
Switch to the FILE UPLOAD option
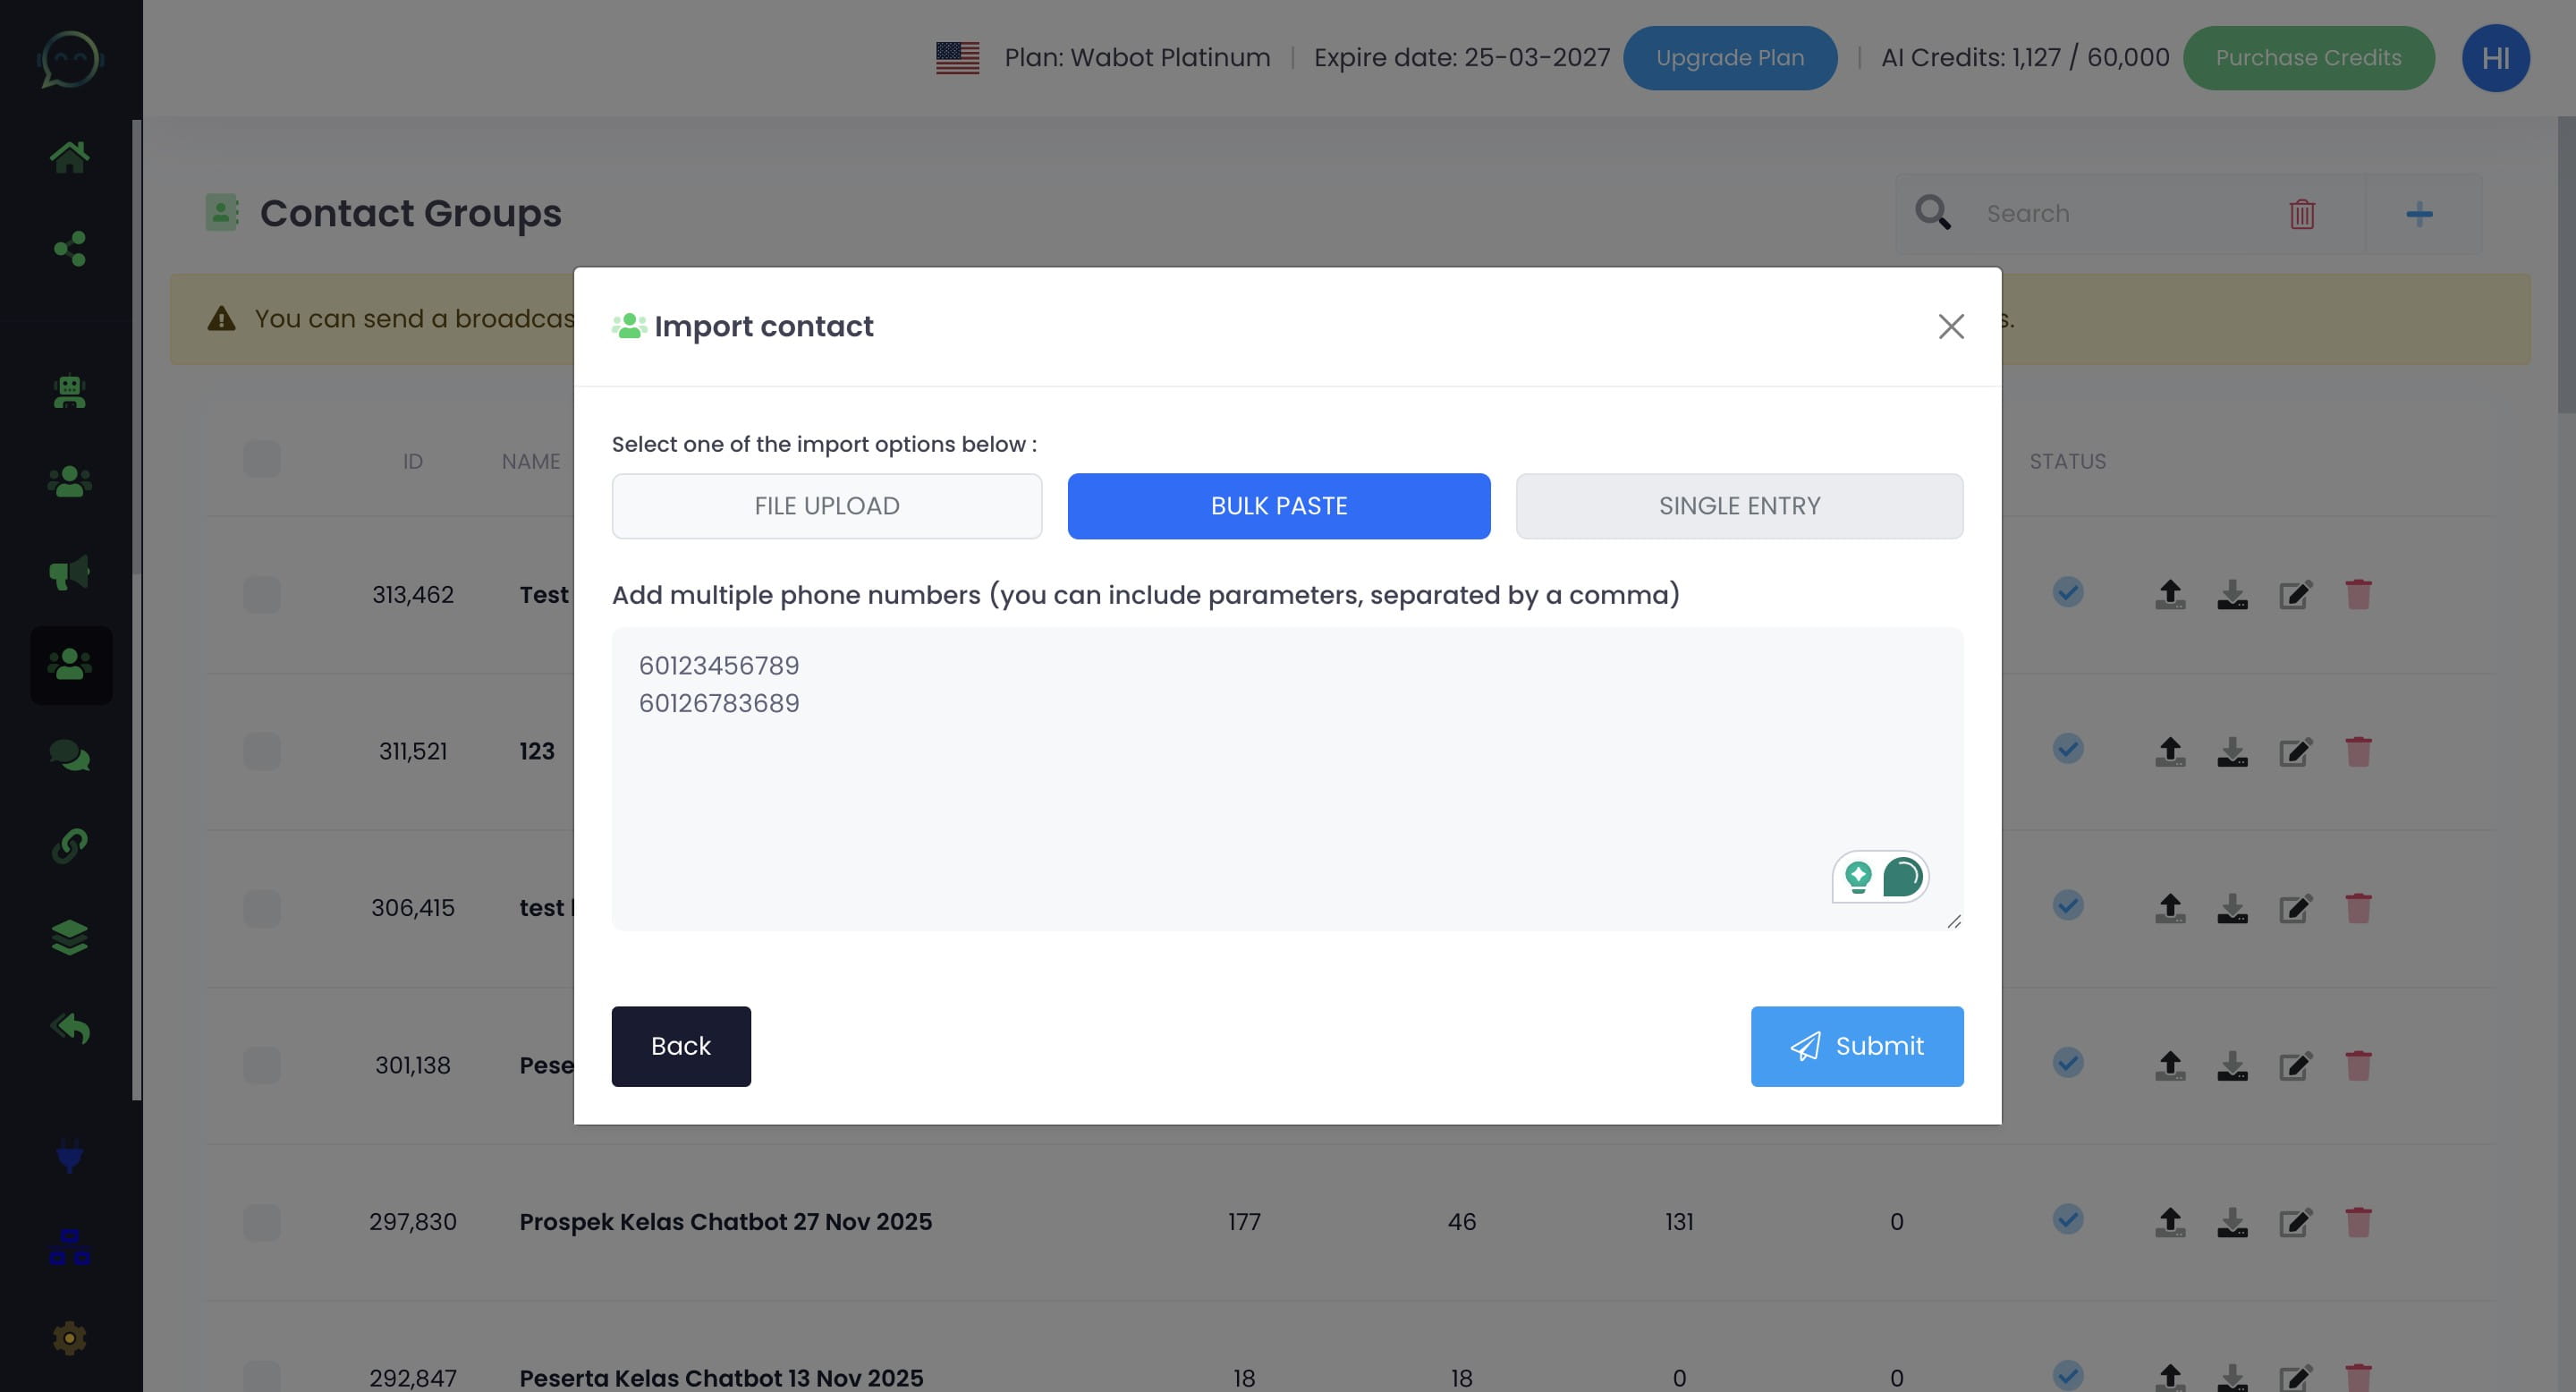(826, 506)
